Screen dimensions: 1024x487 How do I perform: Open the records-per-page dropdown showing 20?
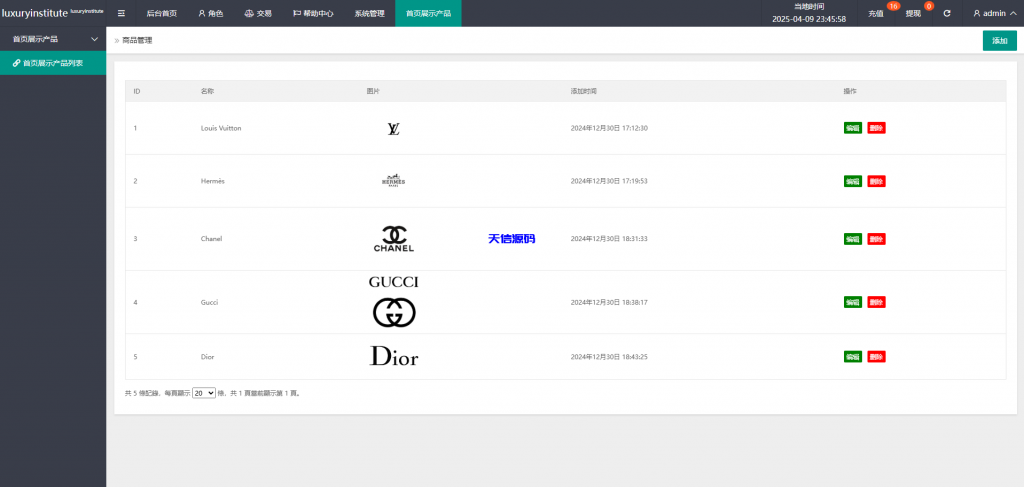tap(204, 393)
